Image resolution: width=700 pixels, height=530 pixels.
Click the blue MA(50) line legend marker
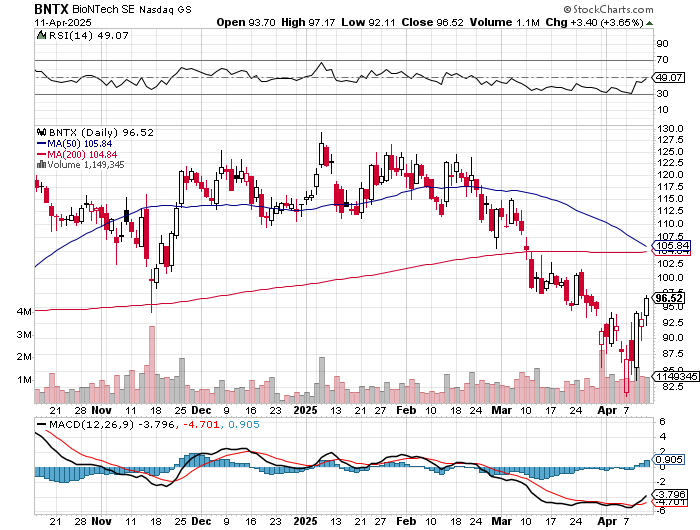42,144
